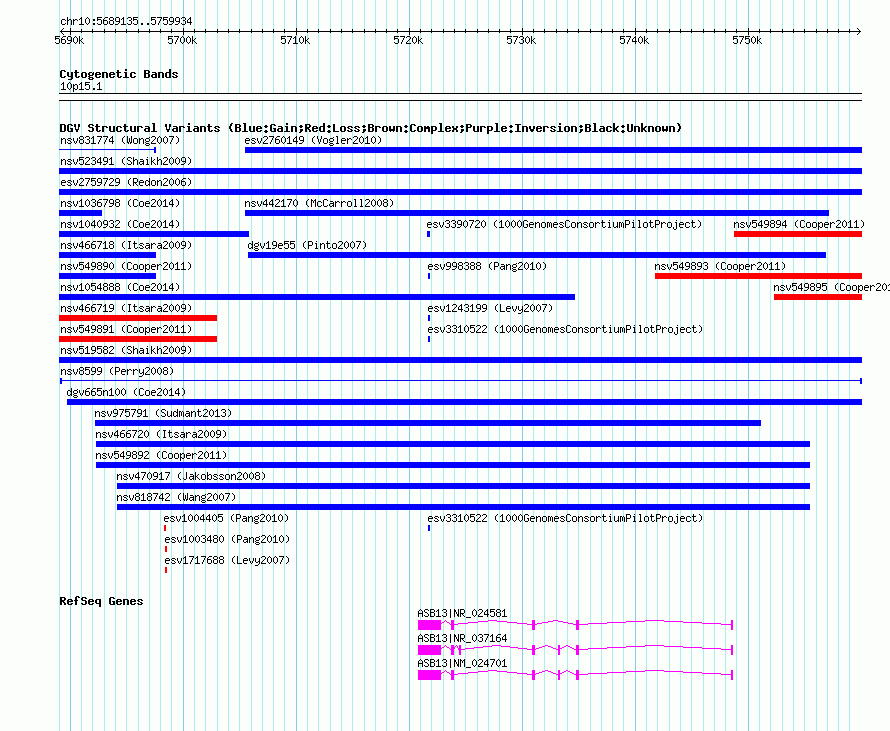Open variant nsv818742 (Wang2007)

tap(176, 497)
